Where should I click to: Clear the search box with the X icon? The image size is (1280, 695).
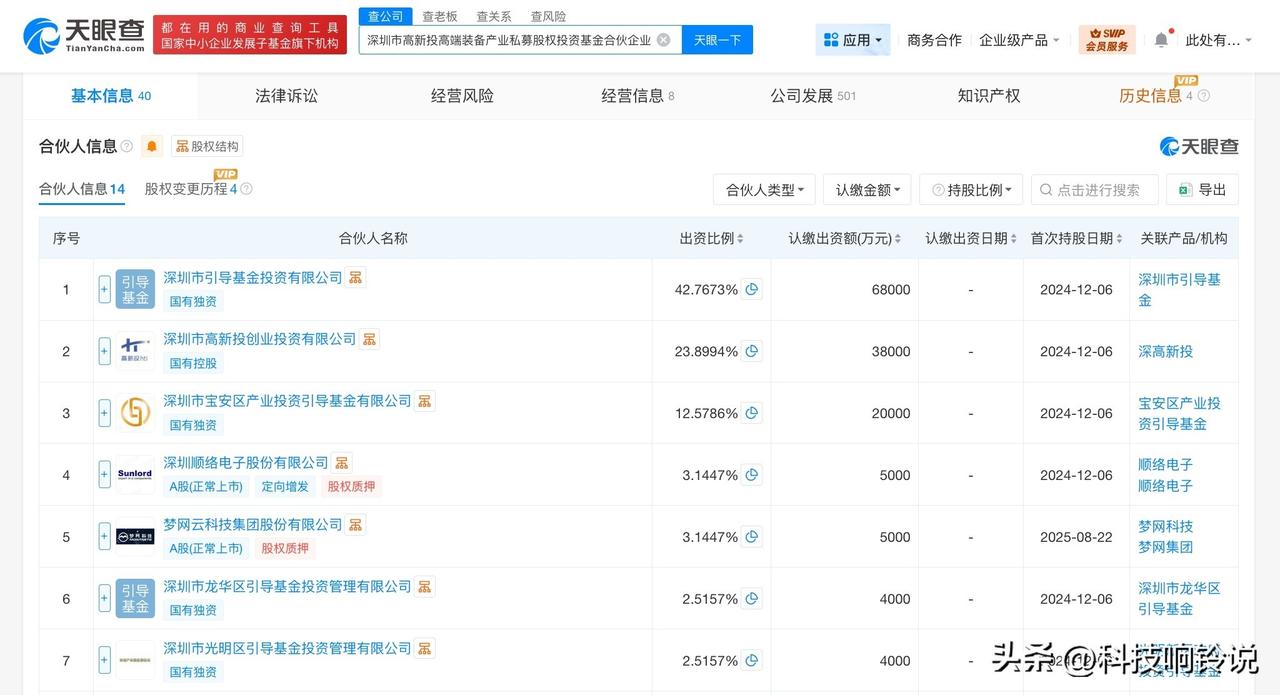[663, 40]
